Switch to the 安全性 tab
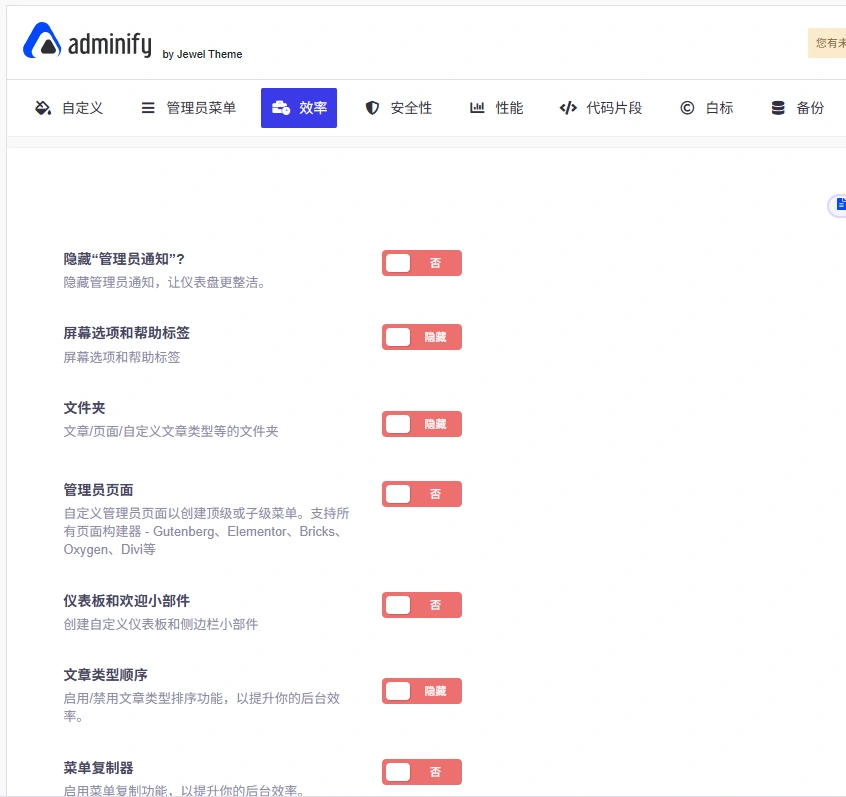This screenshot has width=846, height=797. click(x=398, y=108)
